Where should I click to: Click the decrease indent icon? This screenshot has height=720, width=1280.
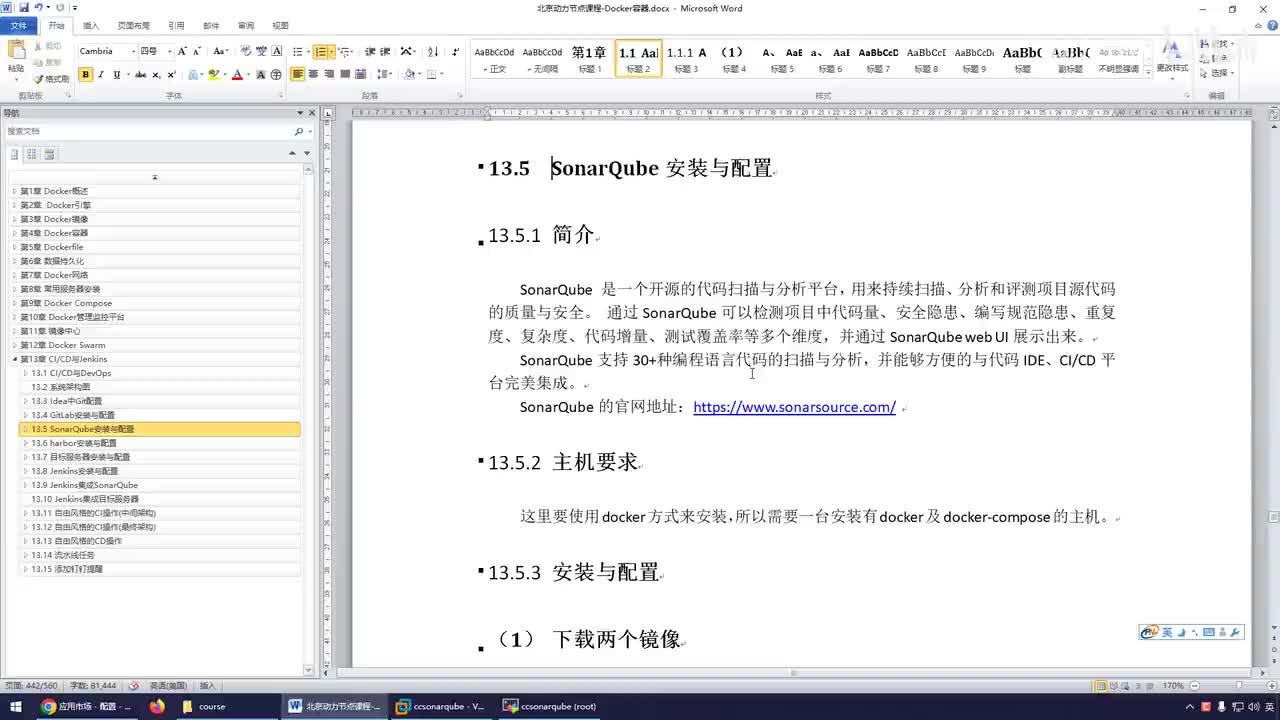tap(371, 51)
